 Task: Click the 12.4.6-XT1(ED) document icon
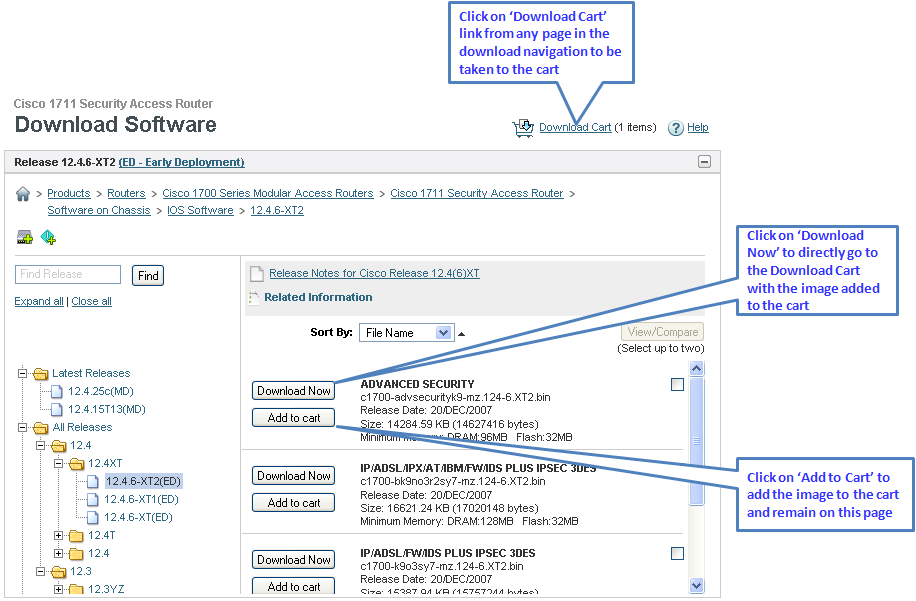(92, 499)
